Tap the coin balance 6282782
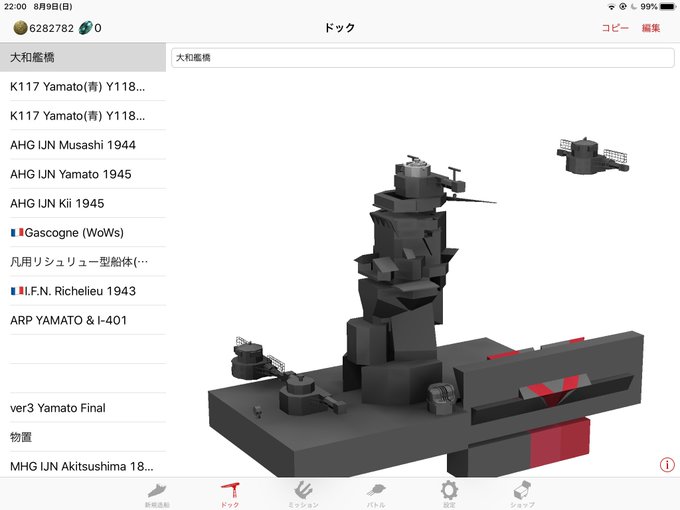Image resolution: width=680 pixels, height=510 pixels. (52, 28)
